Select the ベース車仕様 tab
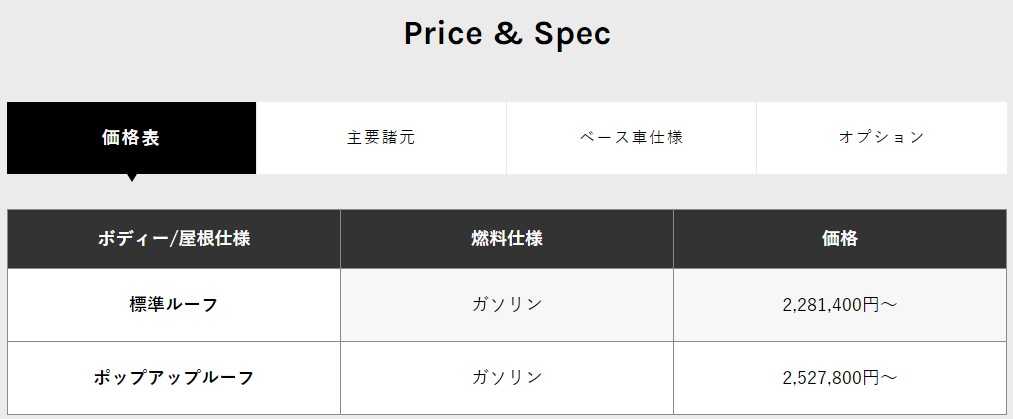Viewport: 1013px width, 419px height. coord(631,138)
